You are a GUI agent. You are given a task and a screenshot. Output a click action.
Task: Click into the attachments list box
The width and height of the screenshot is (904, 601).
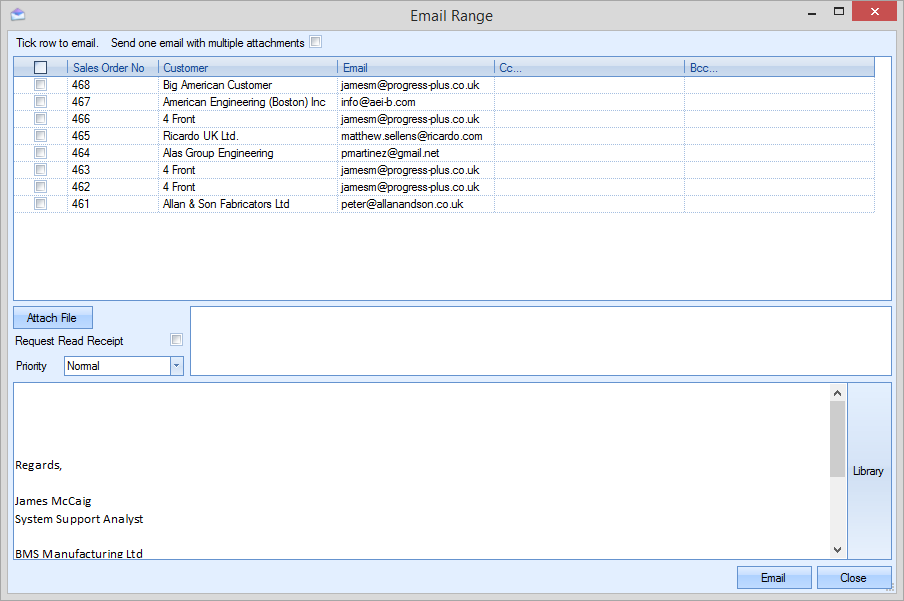tap(540, 341)
